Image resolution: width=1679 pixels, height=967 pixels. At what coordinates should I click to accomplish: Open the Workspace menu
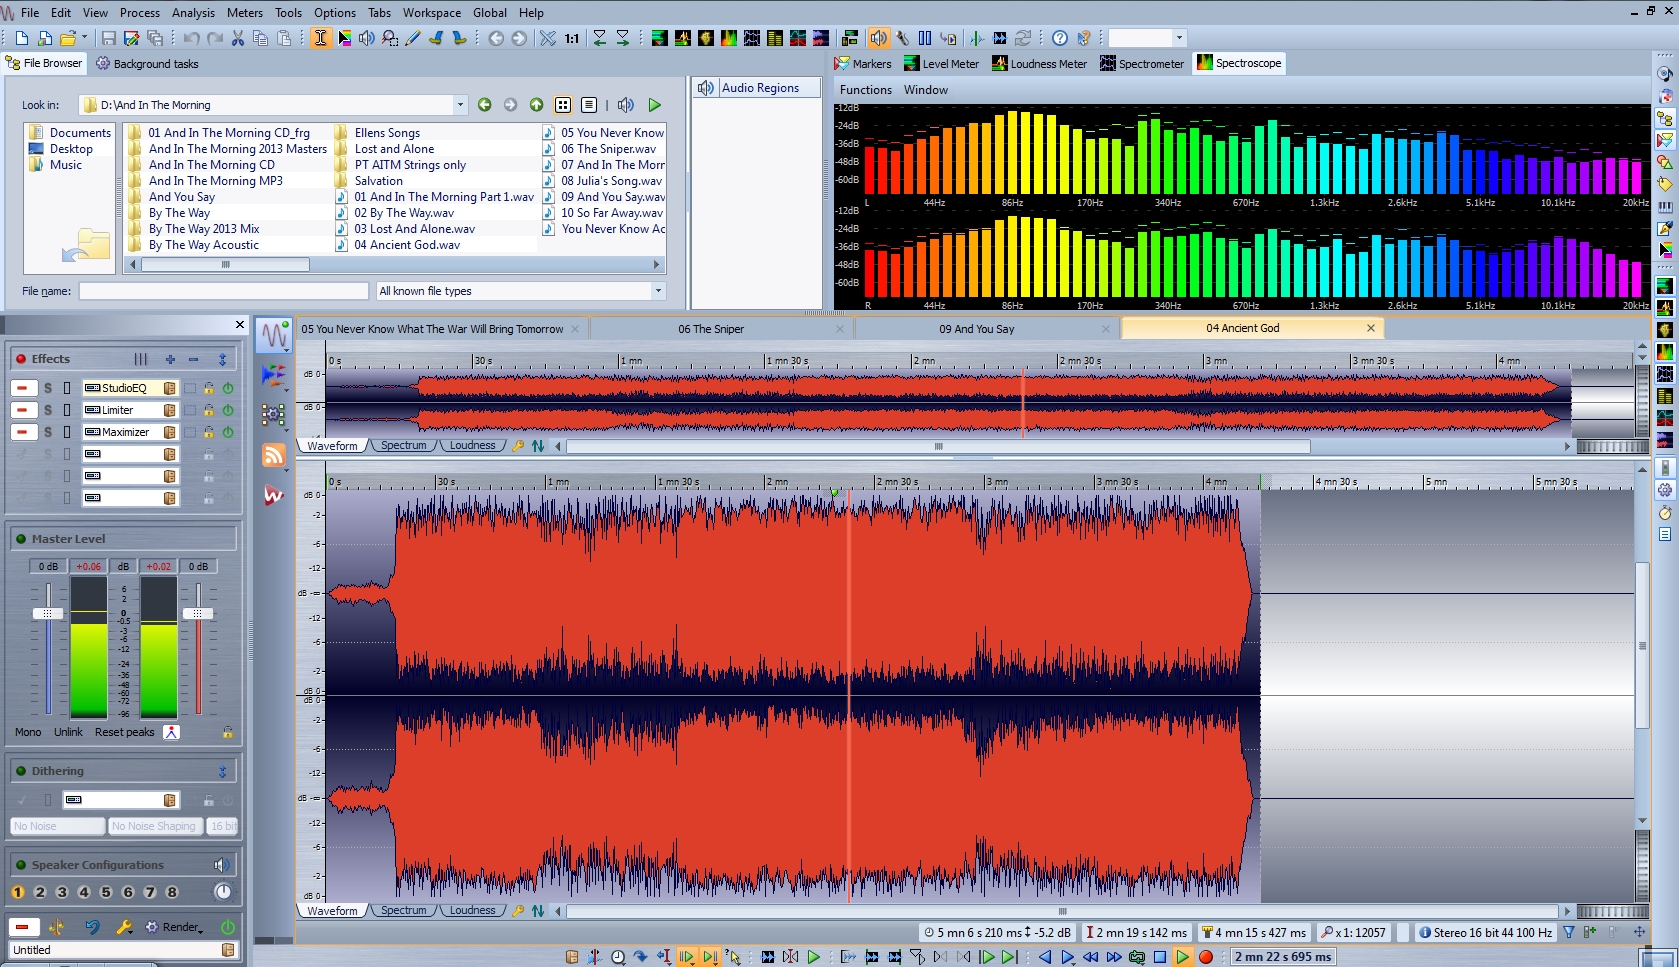pos(432,13)
